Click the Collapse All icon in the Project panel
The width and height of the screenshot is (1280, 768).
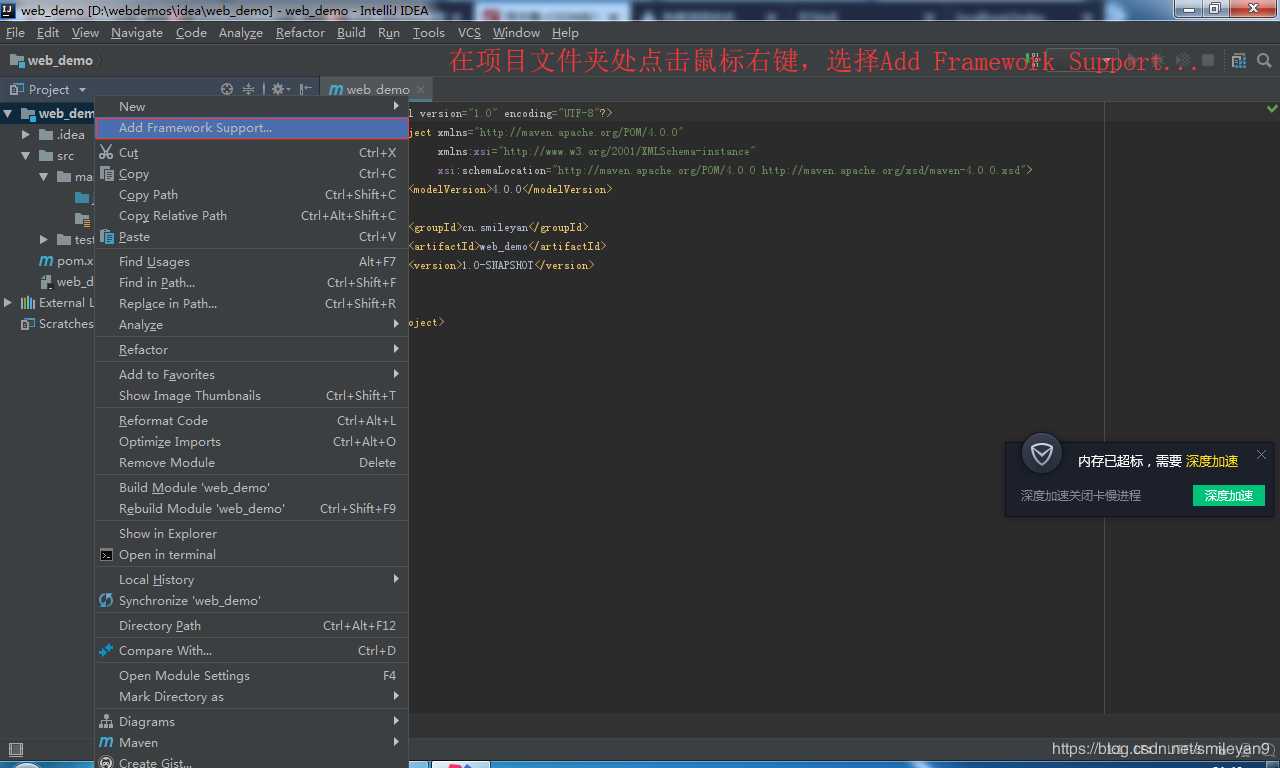click(x=249, y=89)
